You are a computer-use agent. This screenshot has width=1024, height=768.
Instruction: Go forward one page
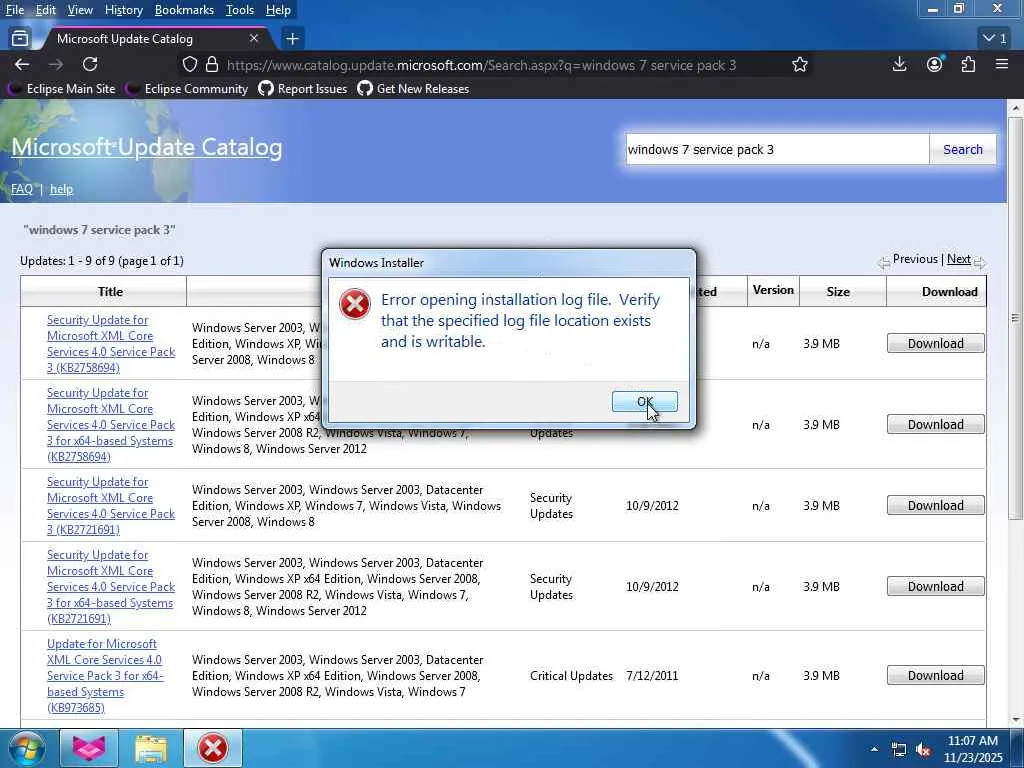(56, 64)
